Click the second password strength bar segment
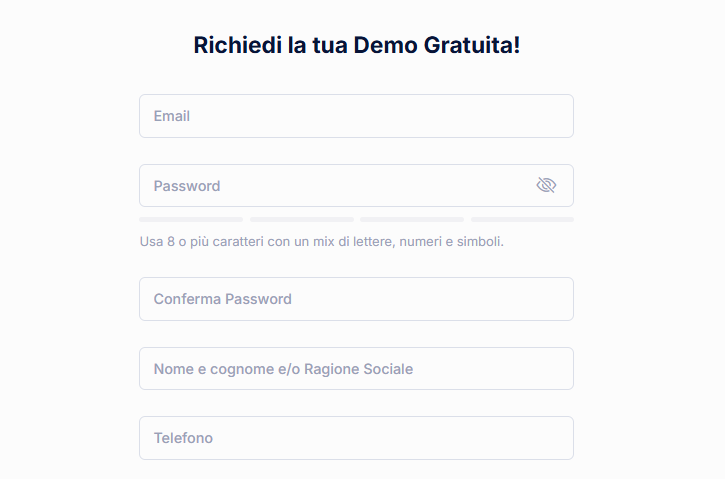This screenshot has height=479, width=725. (x=301, y=219)
